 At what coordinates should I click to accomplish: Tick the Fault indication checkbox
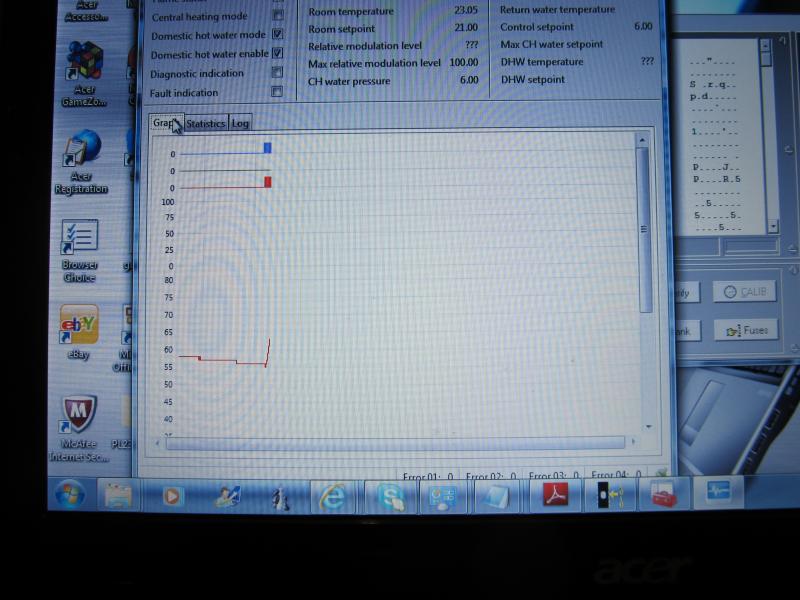(x=277, y=91)
